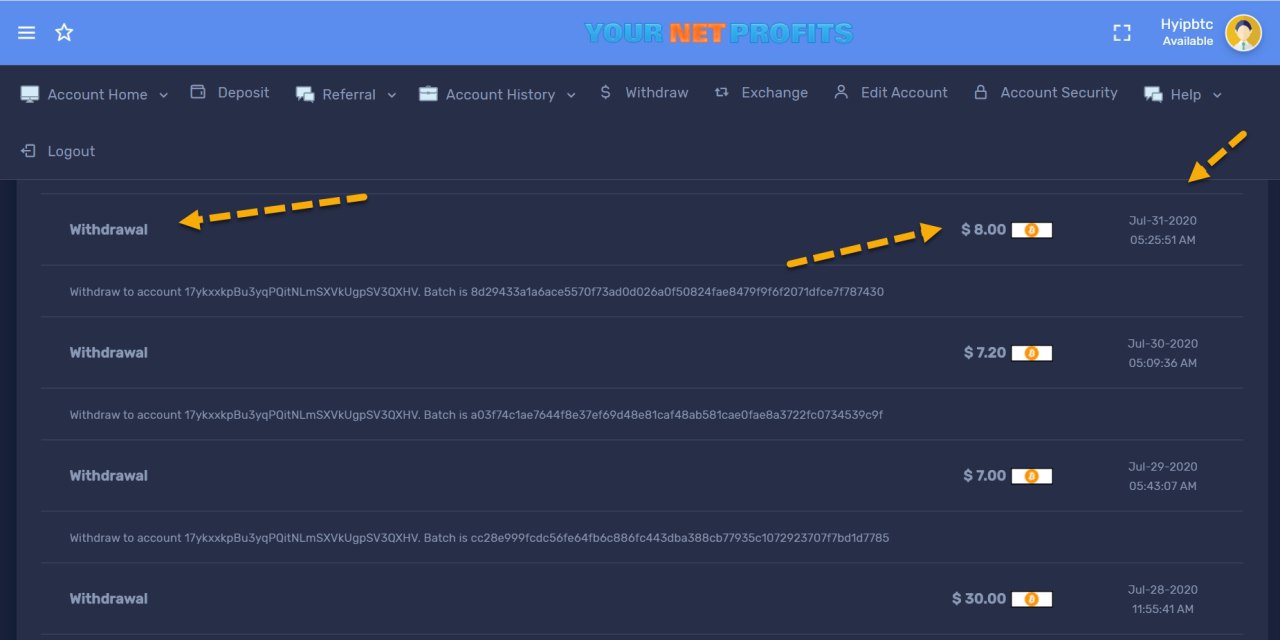Screen dimensions: 1280x640
Task: Click the Available status text
Action: 1188,41
